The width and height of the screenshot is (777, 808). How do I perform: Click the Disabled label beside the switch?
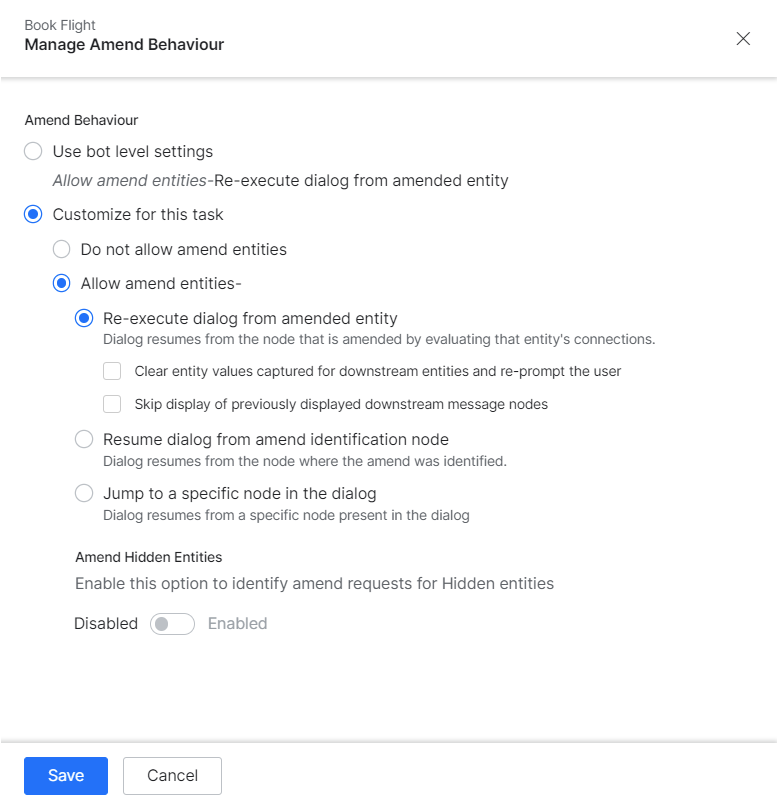pos(106,624)
